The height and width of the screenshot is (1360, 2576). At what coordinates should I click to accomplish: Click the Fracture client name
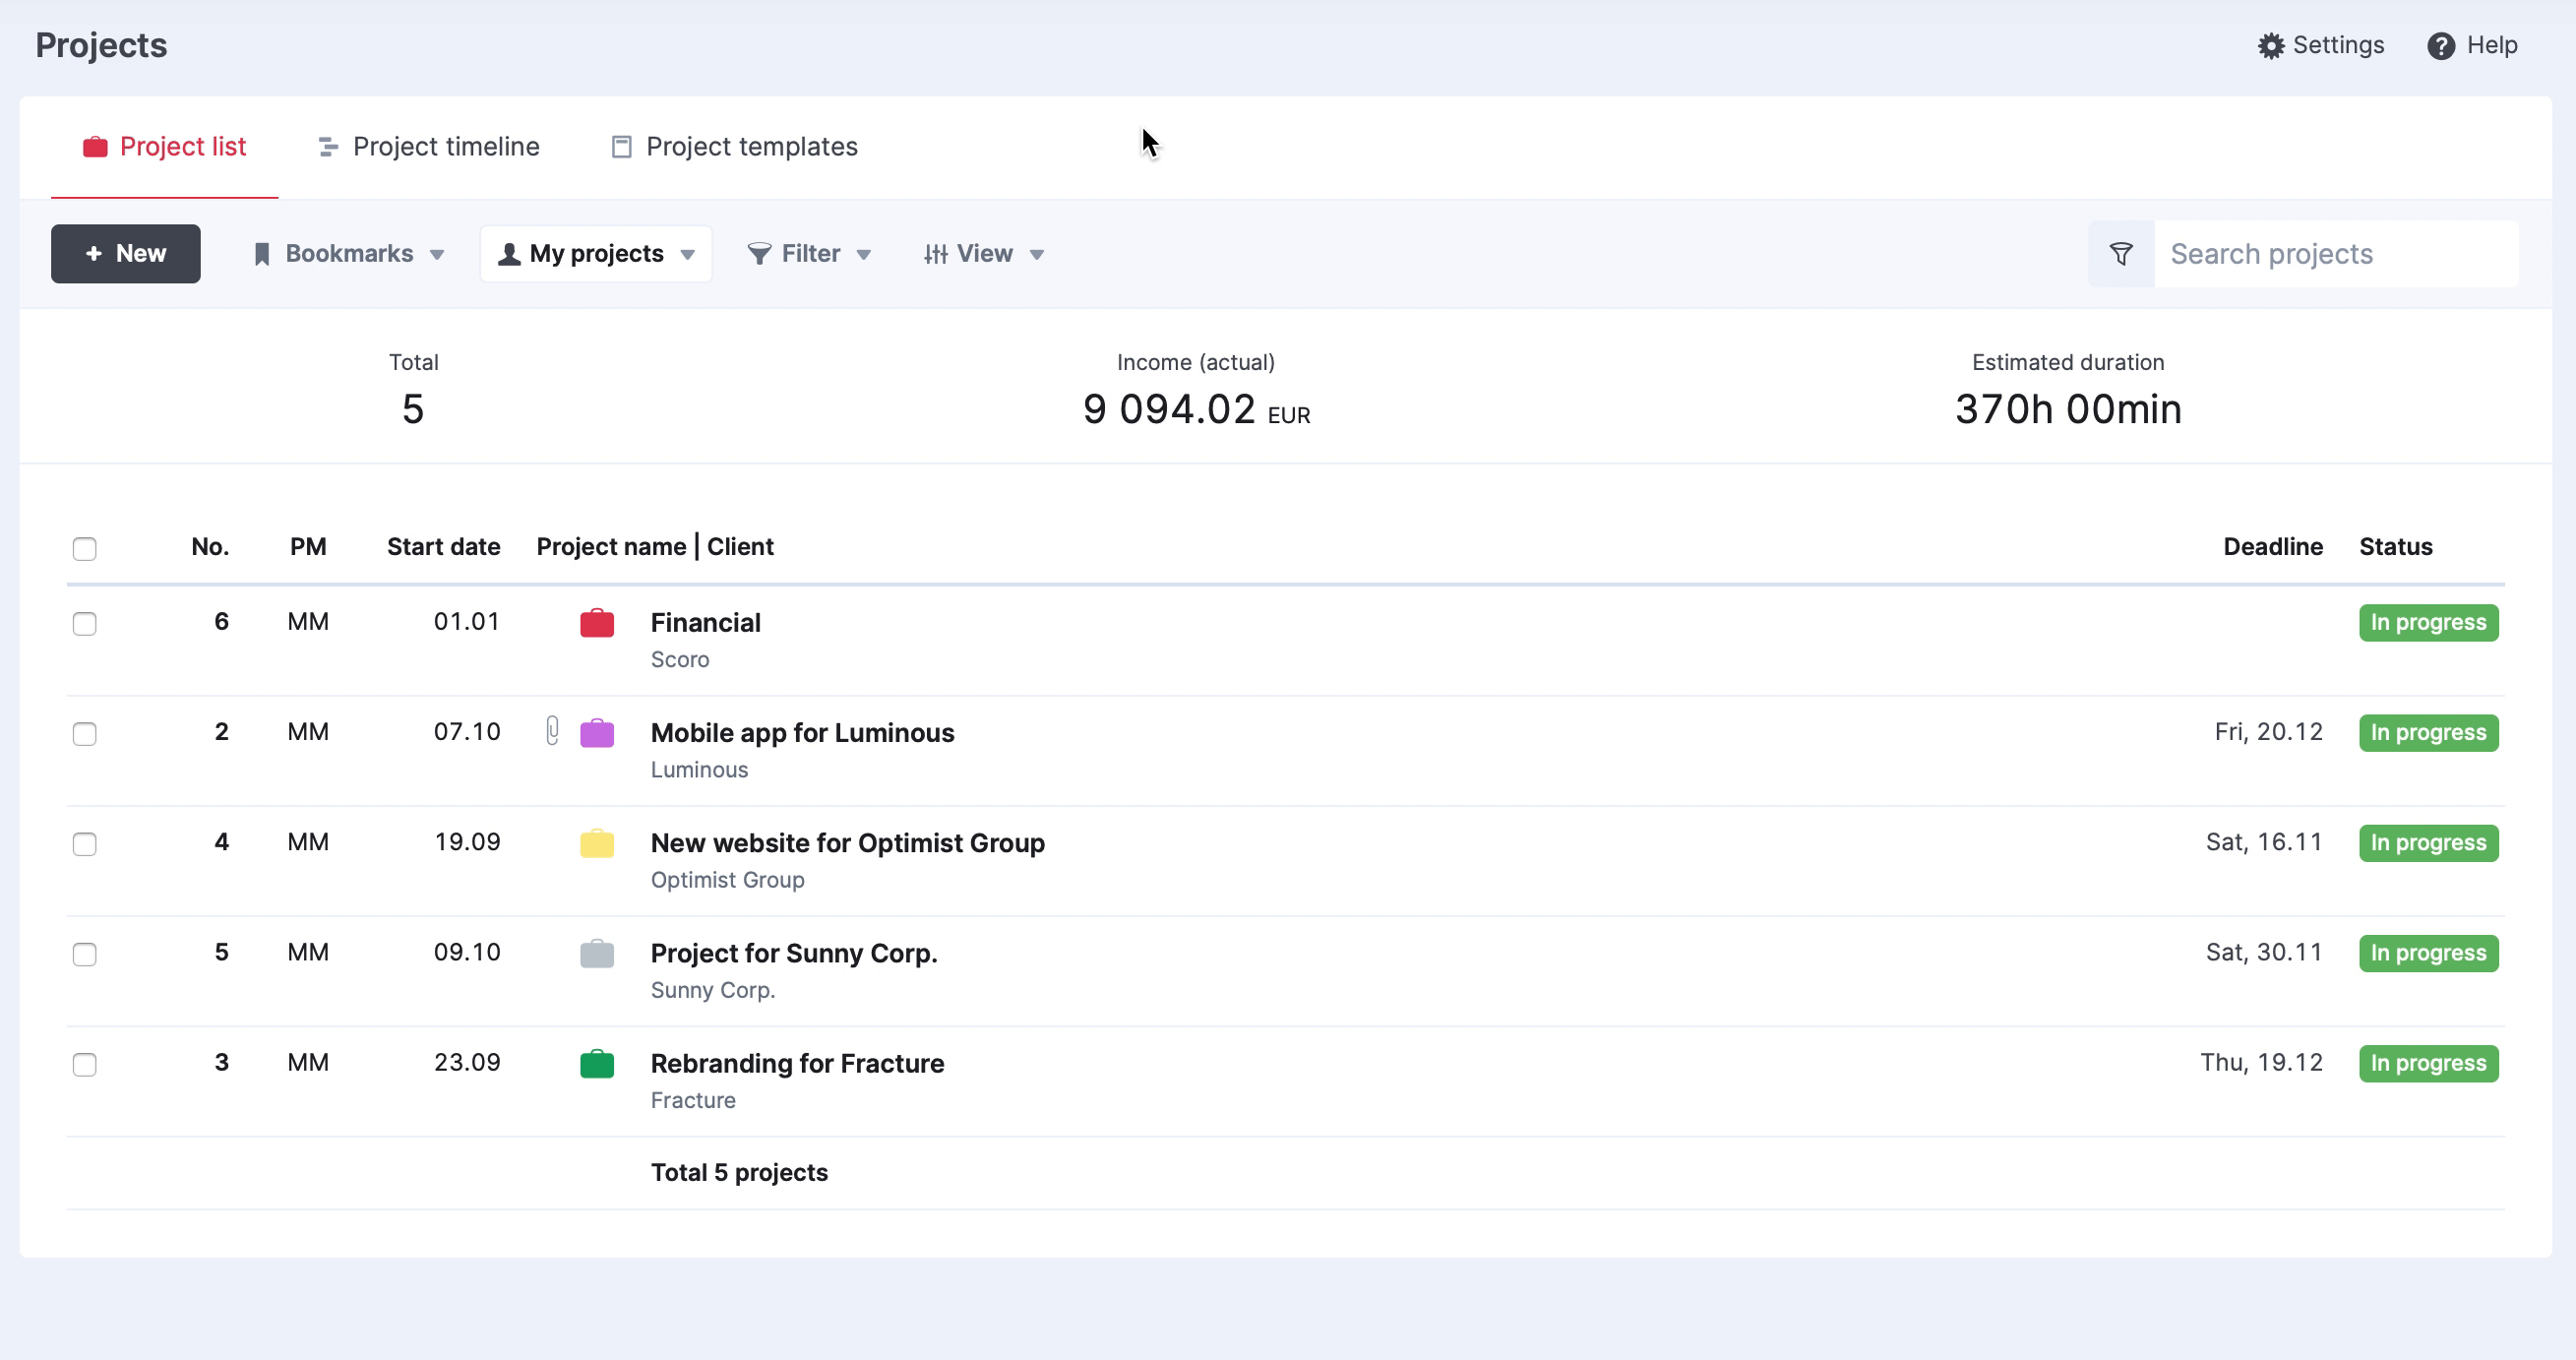point(693,1100)
